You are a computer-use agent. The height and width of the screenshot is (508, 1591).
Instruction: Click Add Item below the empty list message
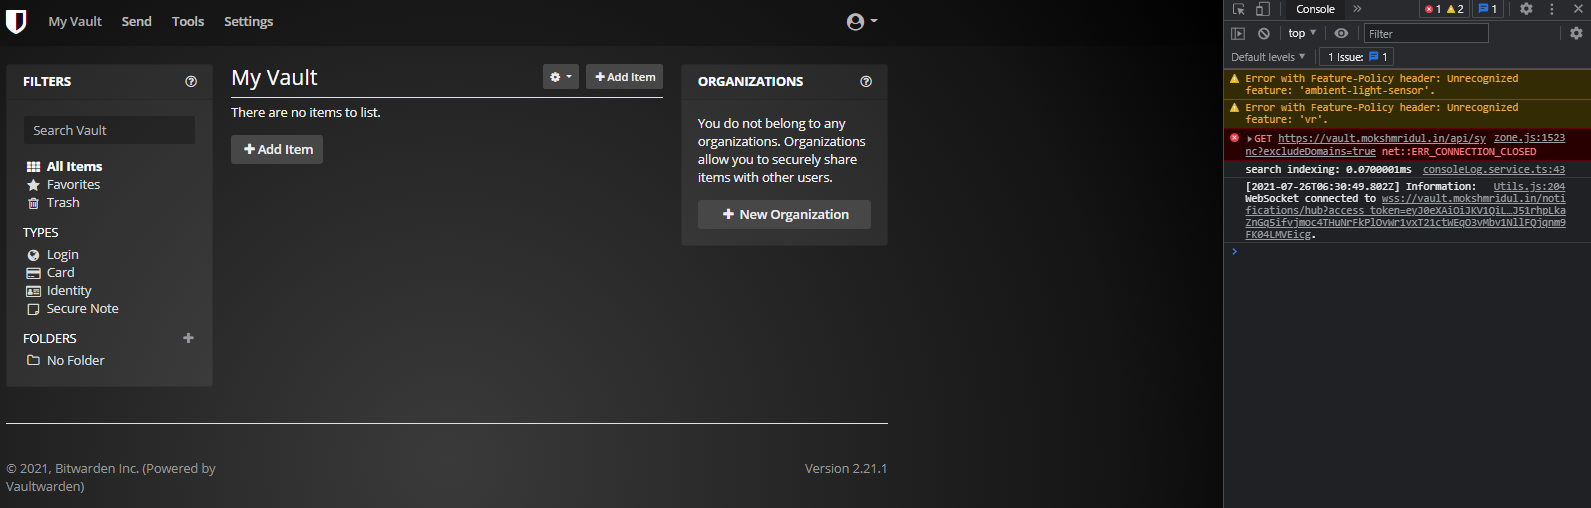point(277,149)
